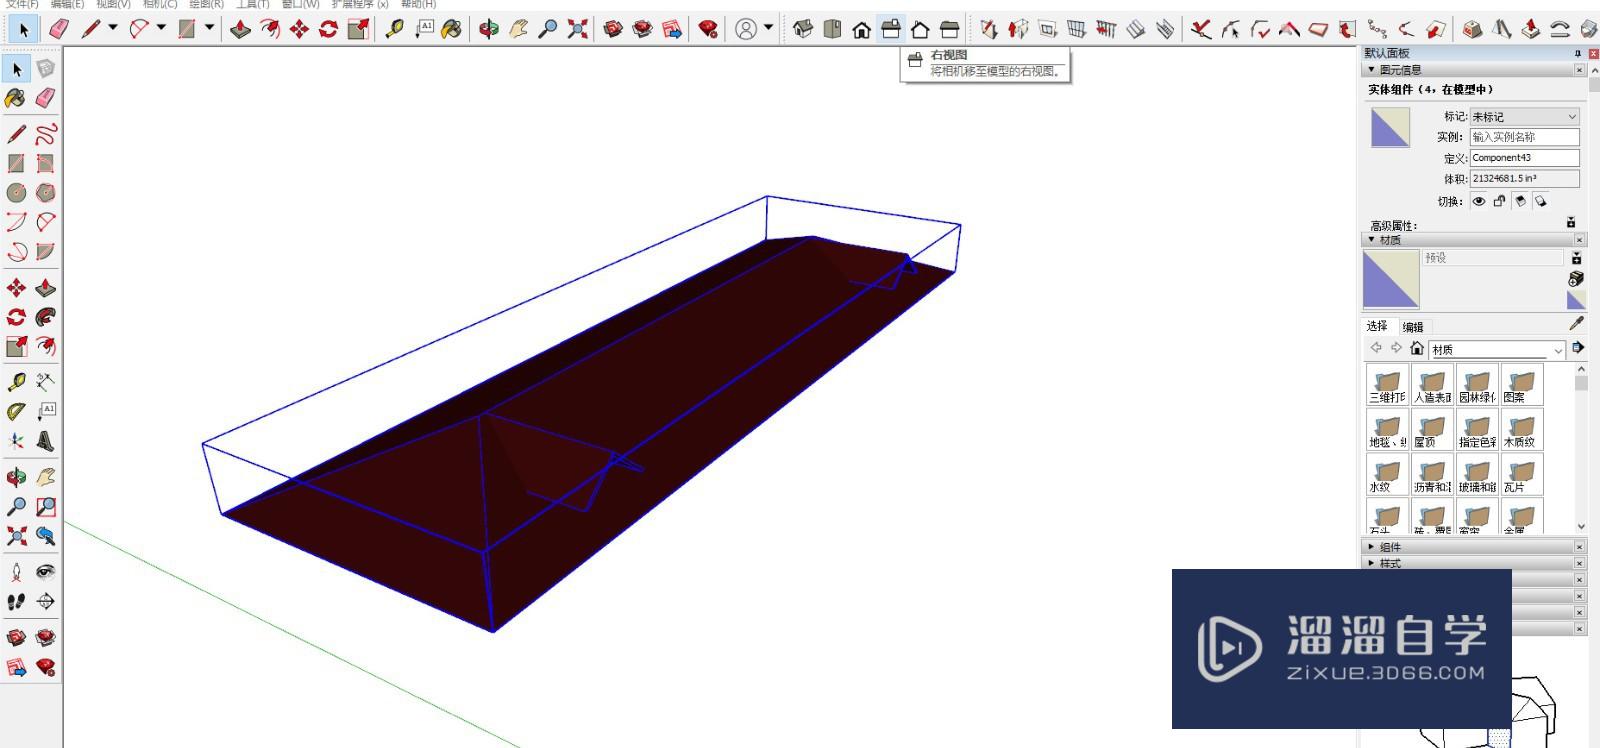The width and height of the screenshot is (1600, 748).
Task: Open the 标记 tag dropdown
Action: point(1524,117)
